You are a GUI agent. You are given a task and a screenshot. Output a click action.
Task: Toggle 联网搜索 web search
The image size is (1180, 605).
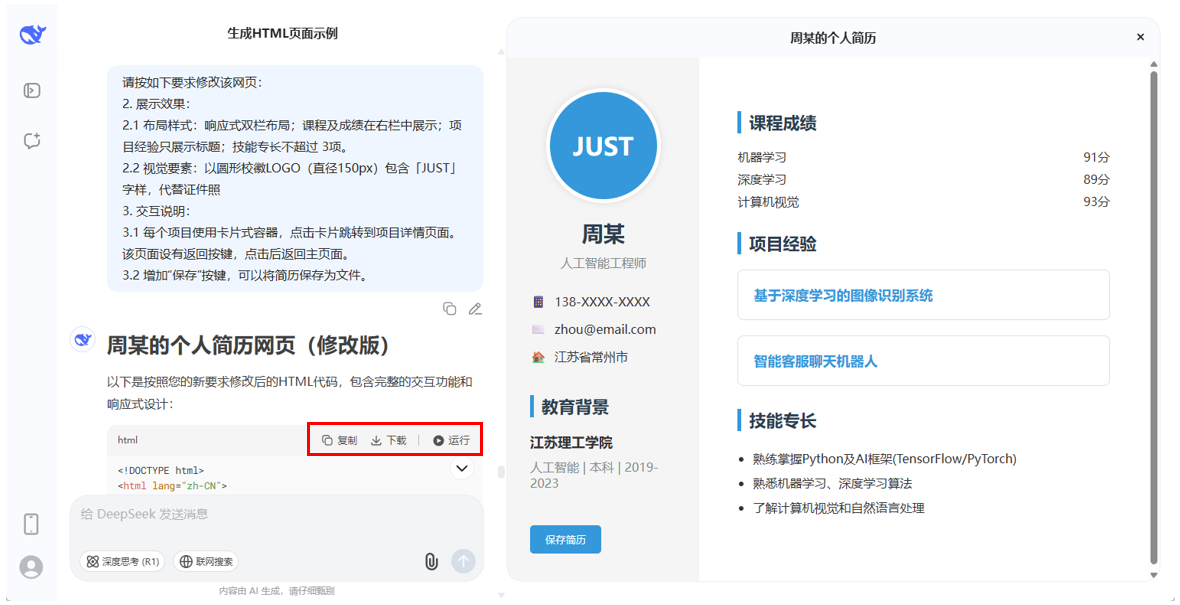(206, 561)
